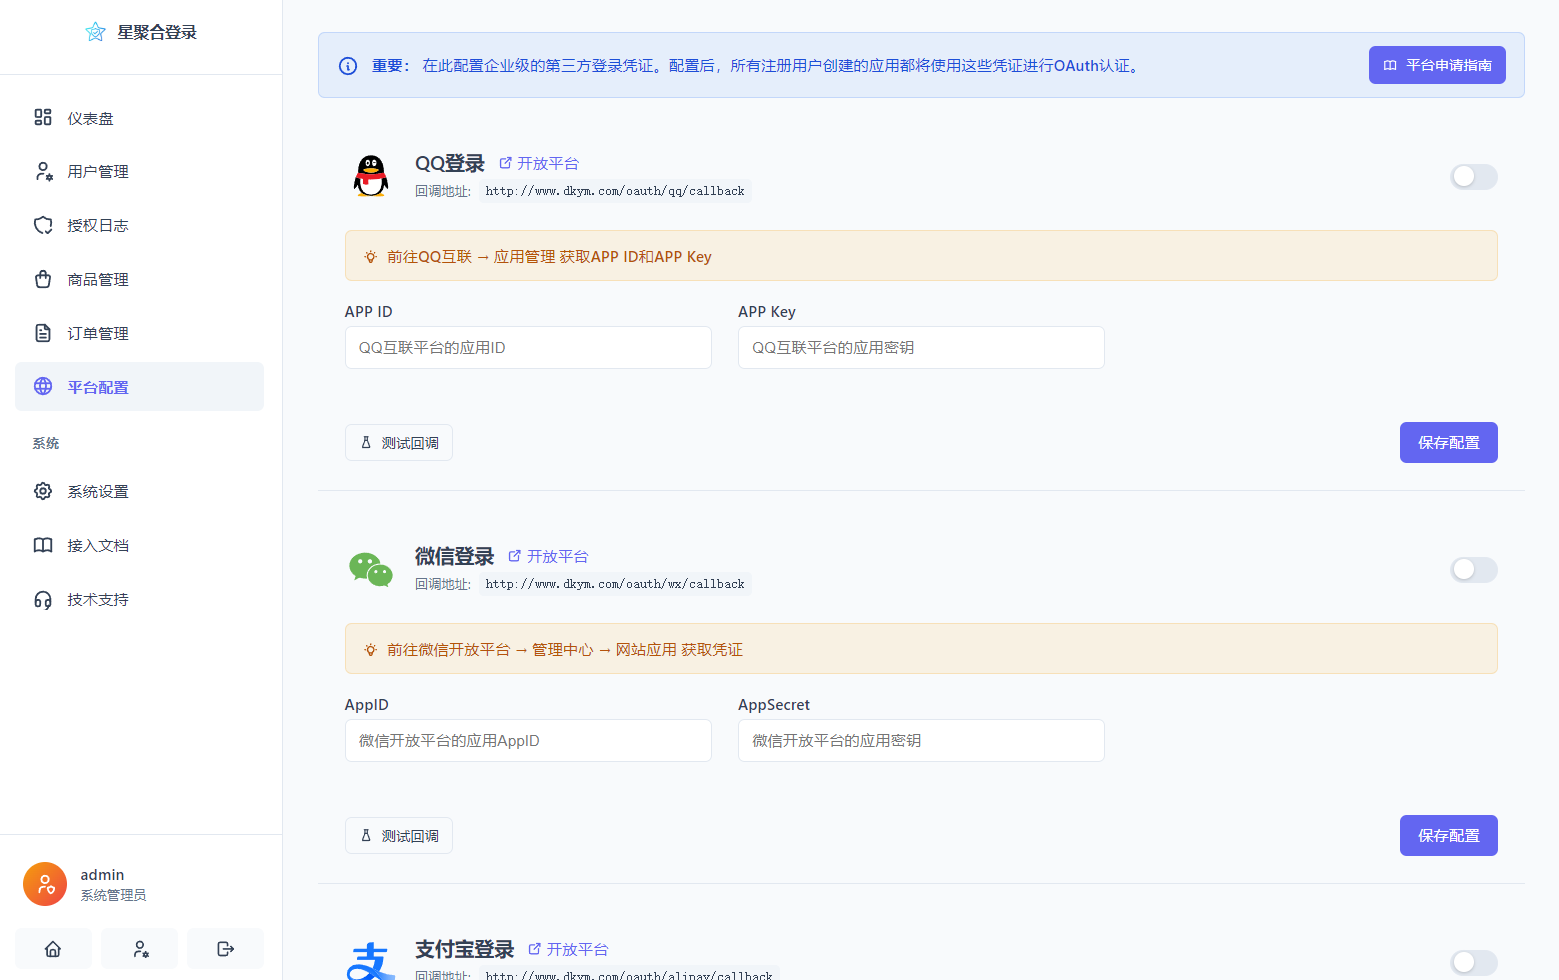Enable the QQ登录 toggle switch

point(1473,176)
